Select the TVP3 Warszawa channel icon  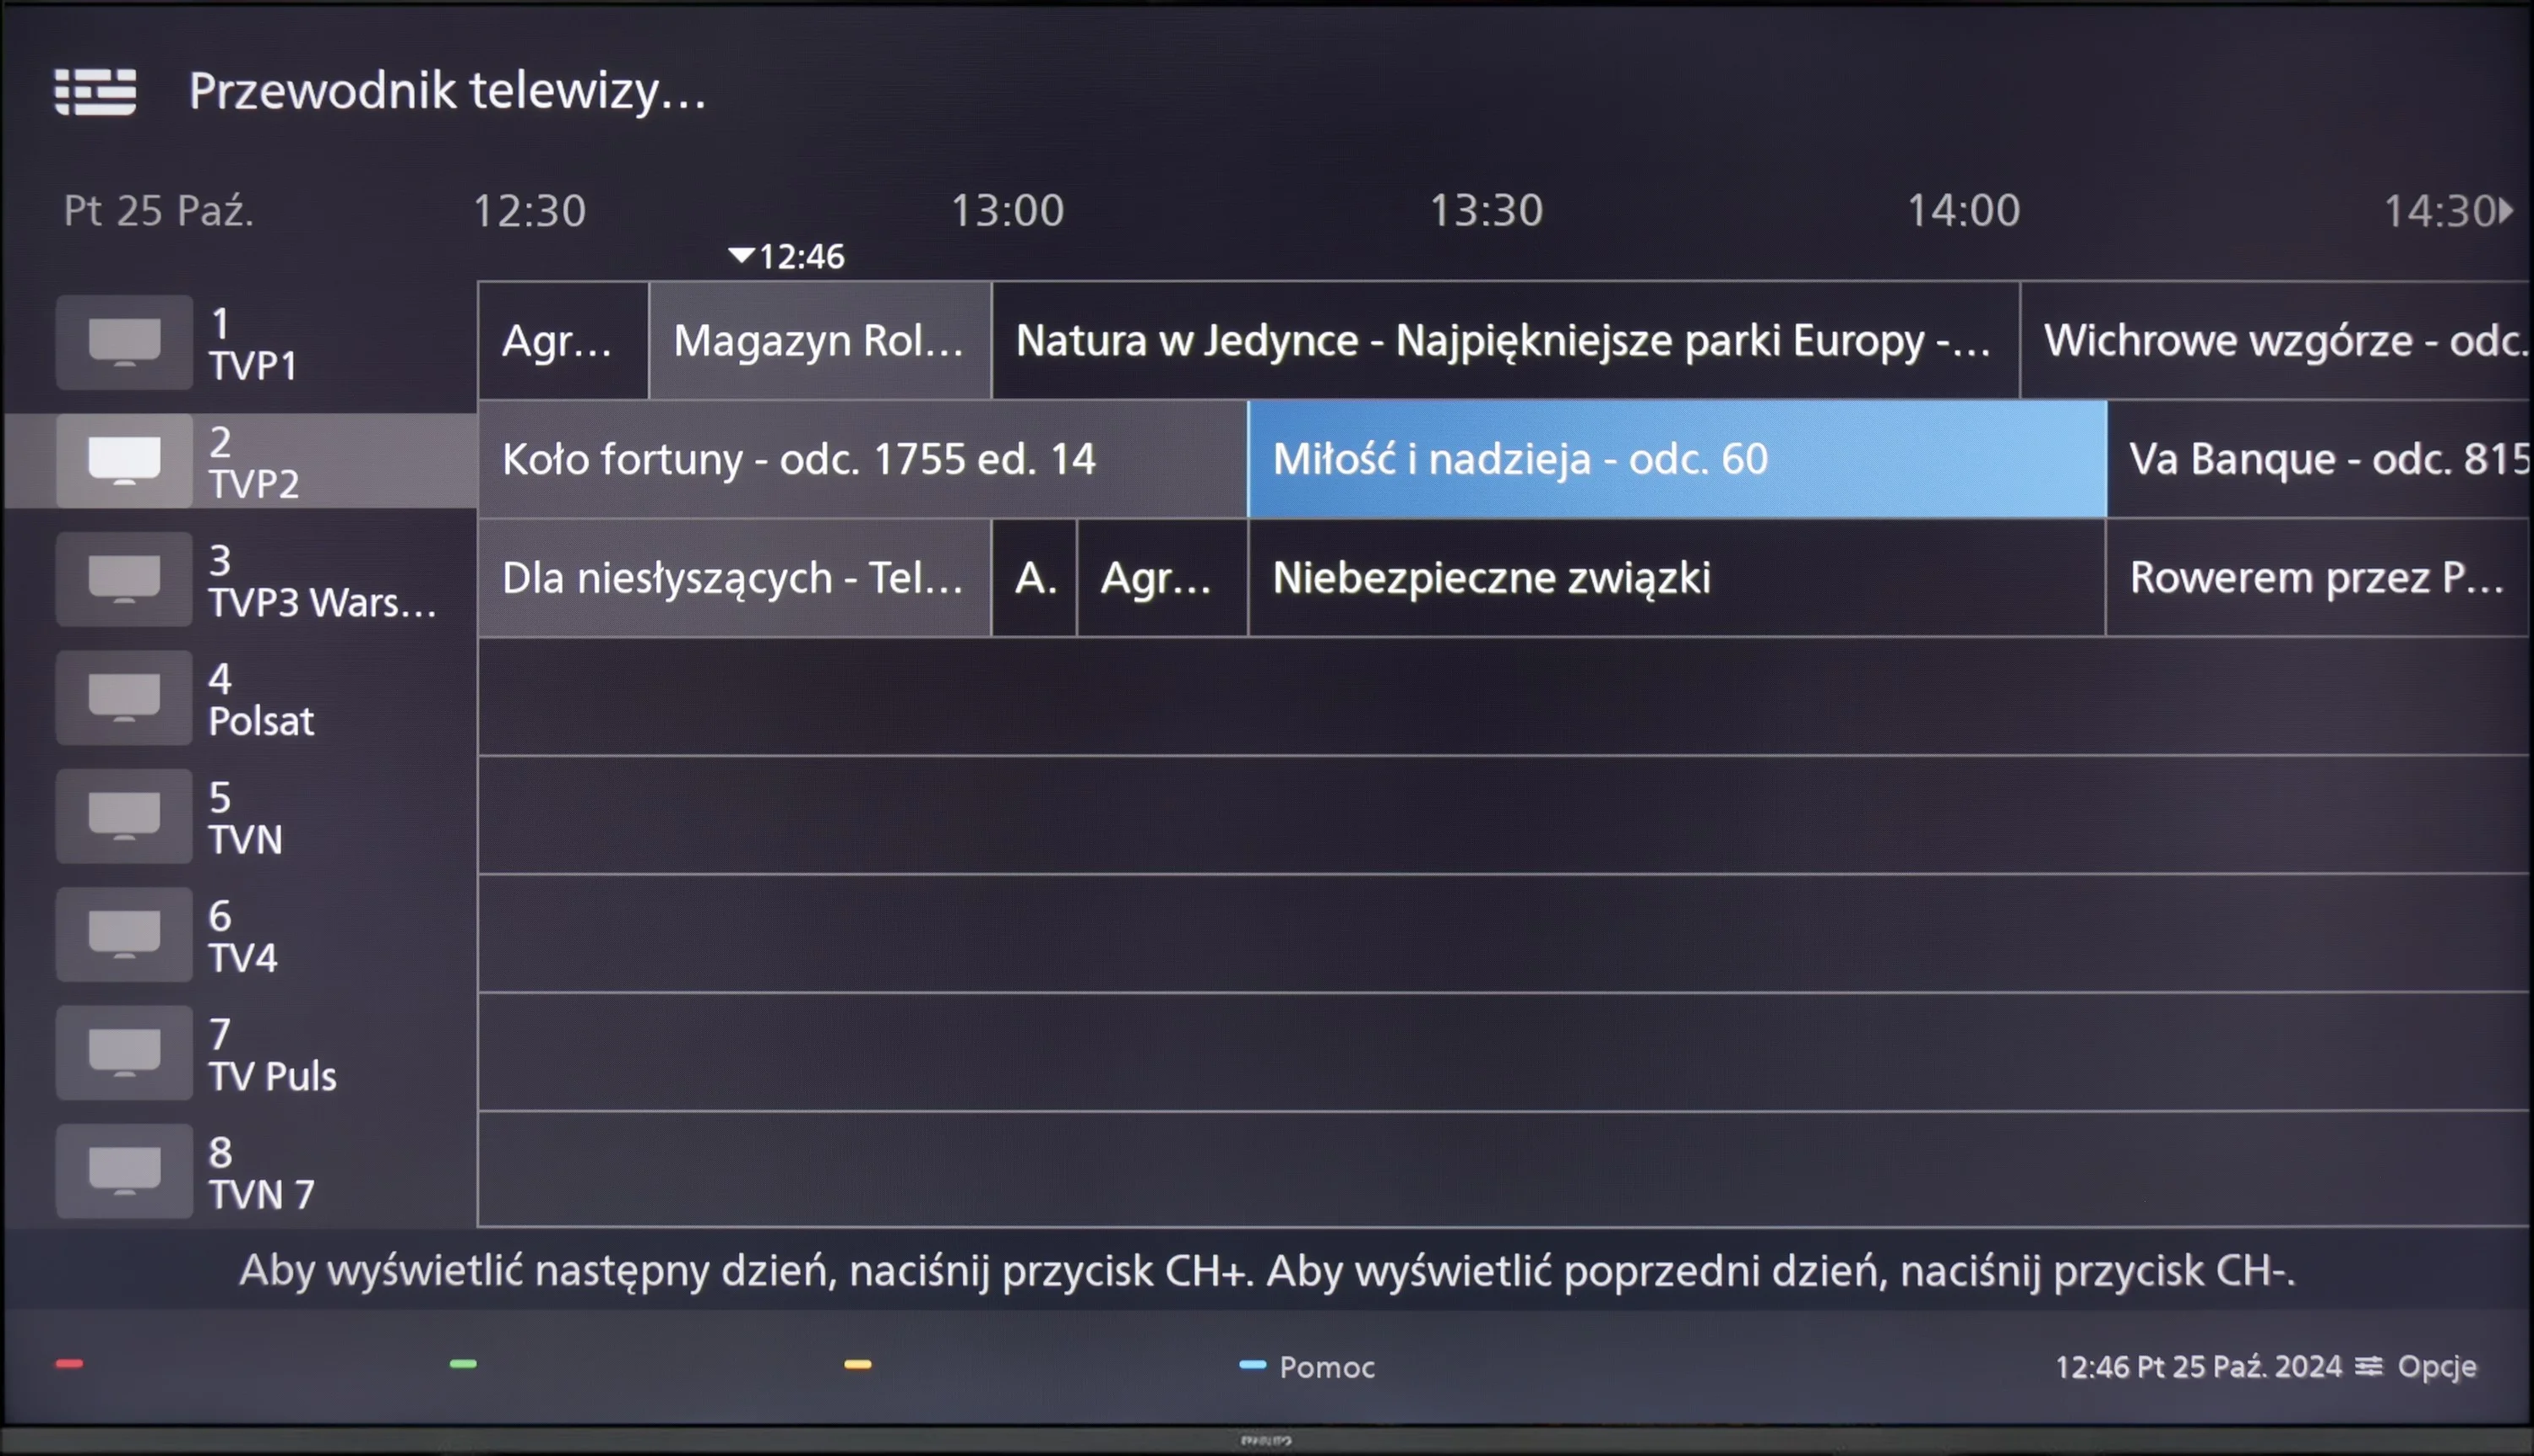124,579
